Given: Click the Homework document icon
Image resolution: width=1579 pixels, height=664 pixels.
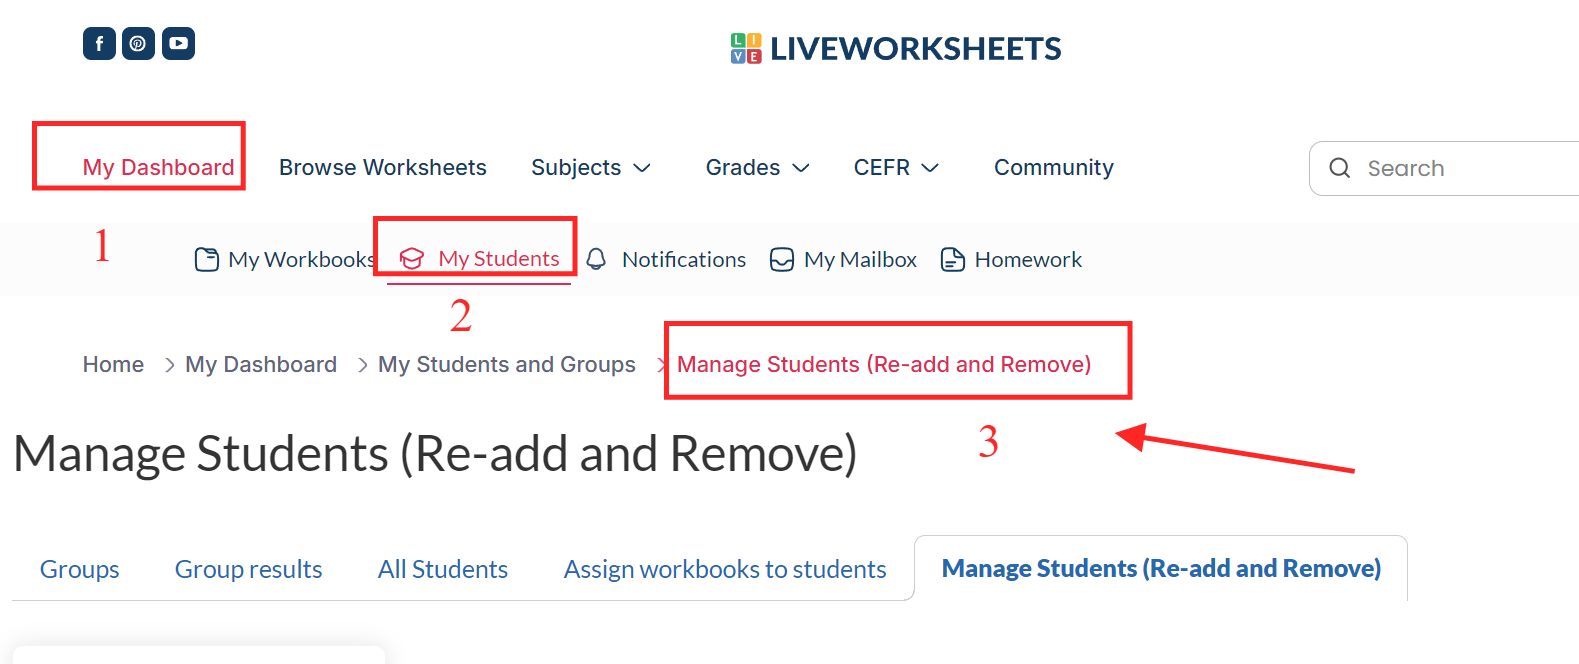Looking at the screenshot, I should [x=952, y=260].
